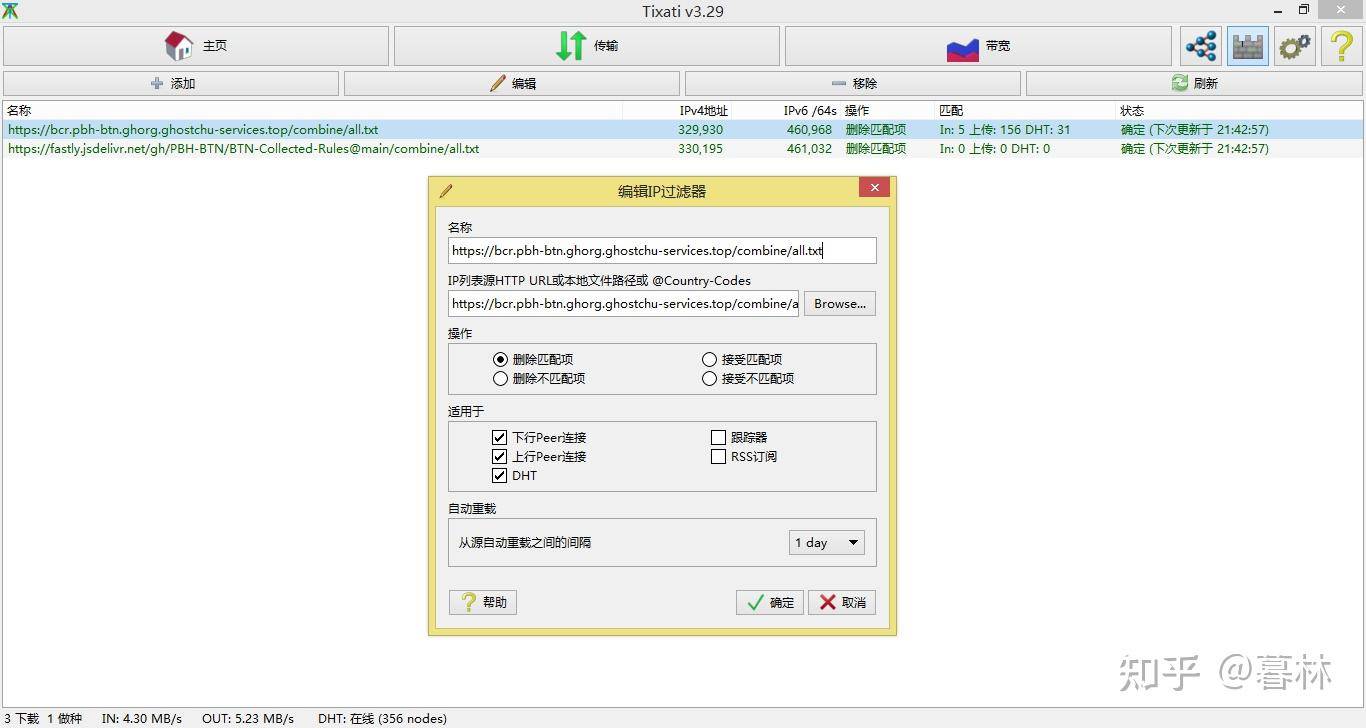Click the 329,930 IPv4 count cell

point(700,130)
